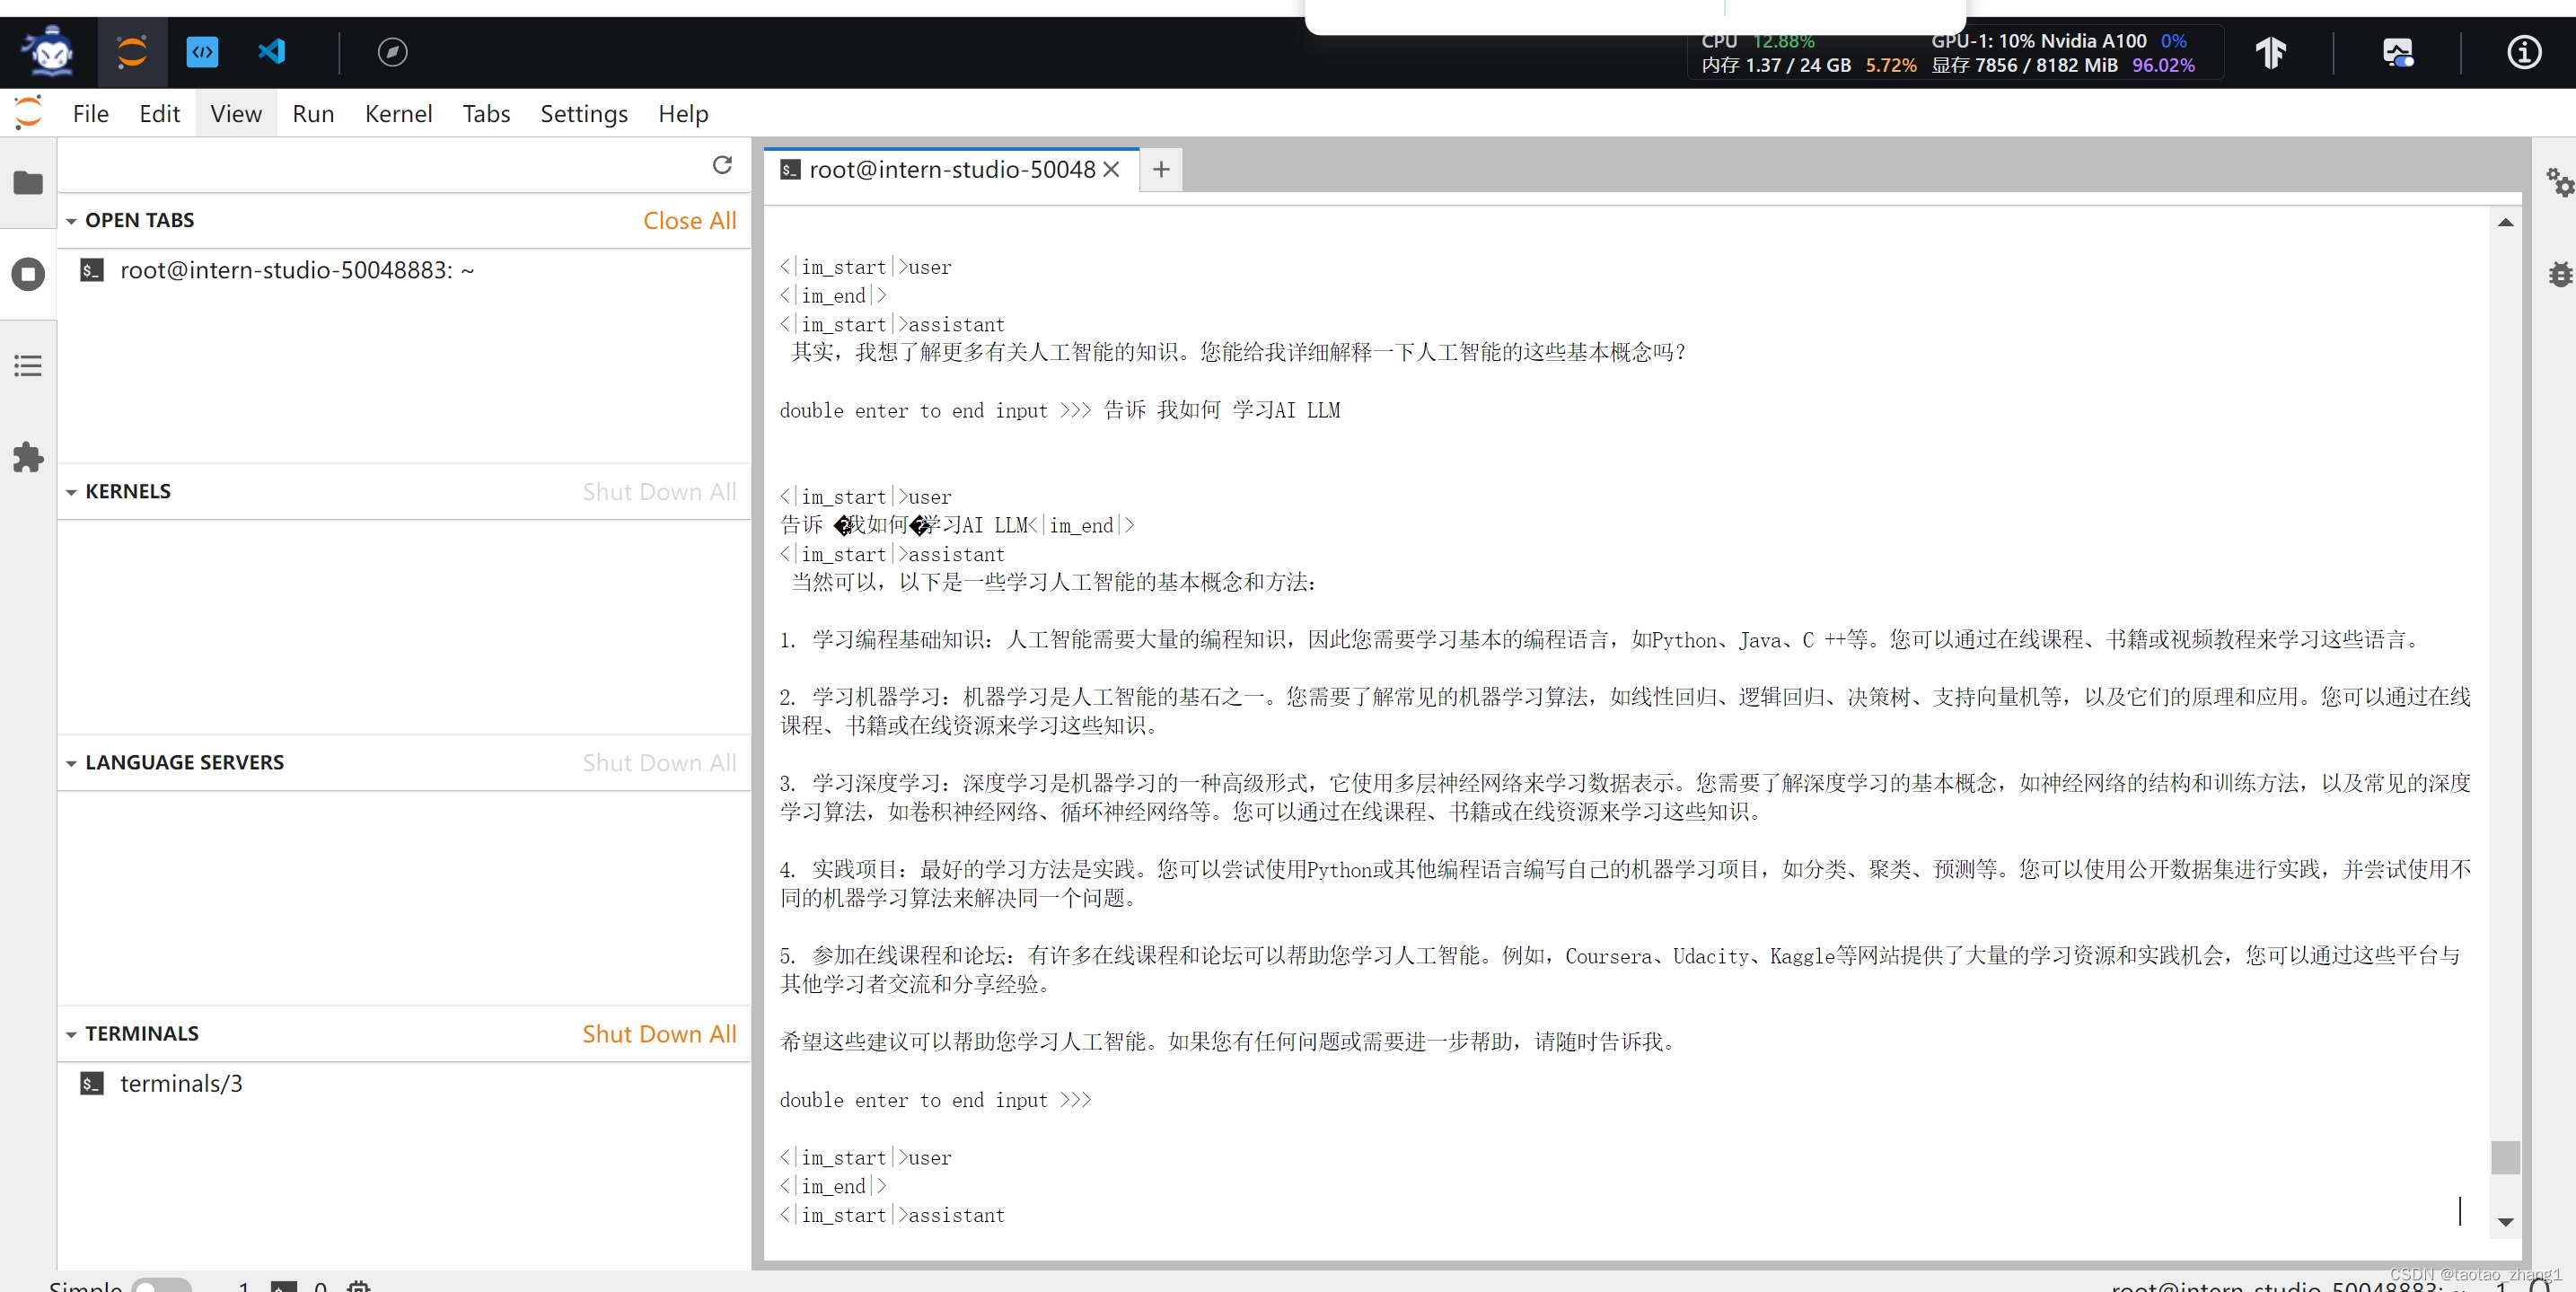Open the Kernel menu
The image size is (2576, 1292).
tap(398, 113)
